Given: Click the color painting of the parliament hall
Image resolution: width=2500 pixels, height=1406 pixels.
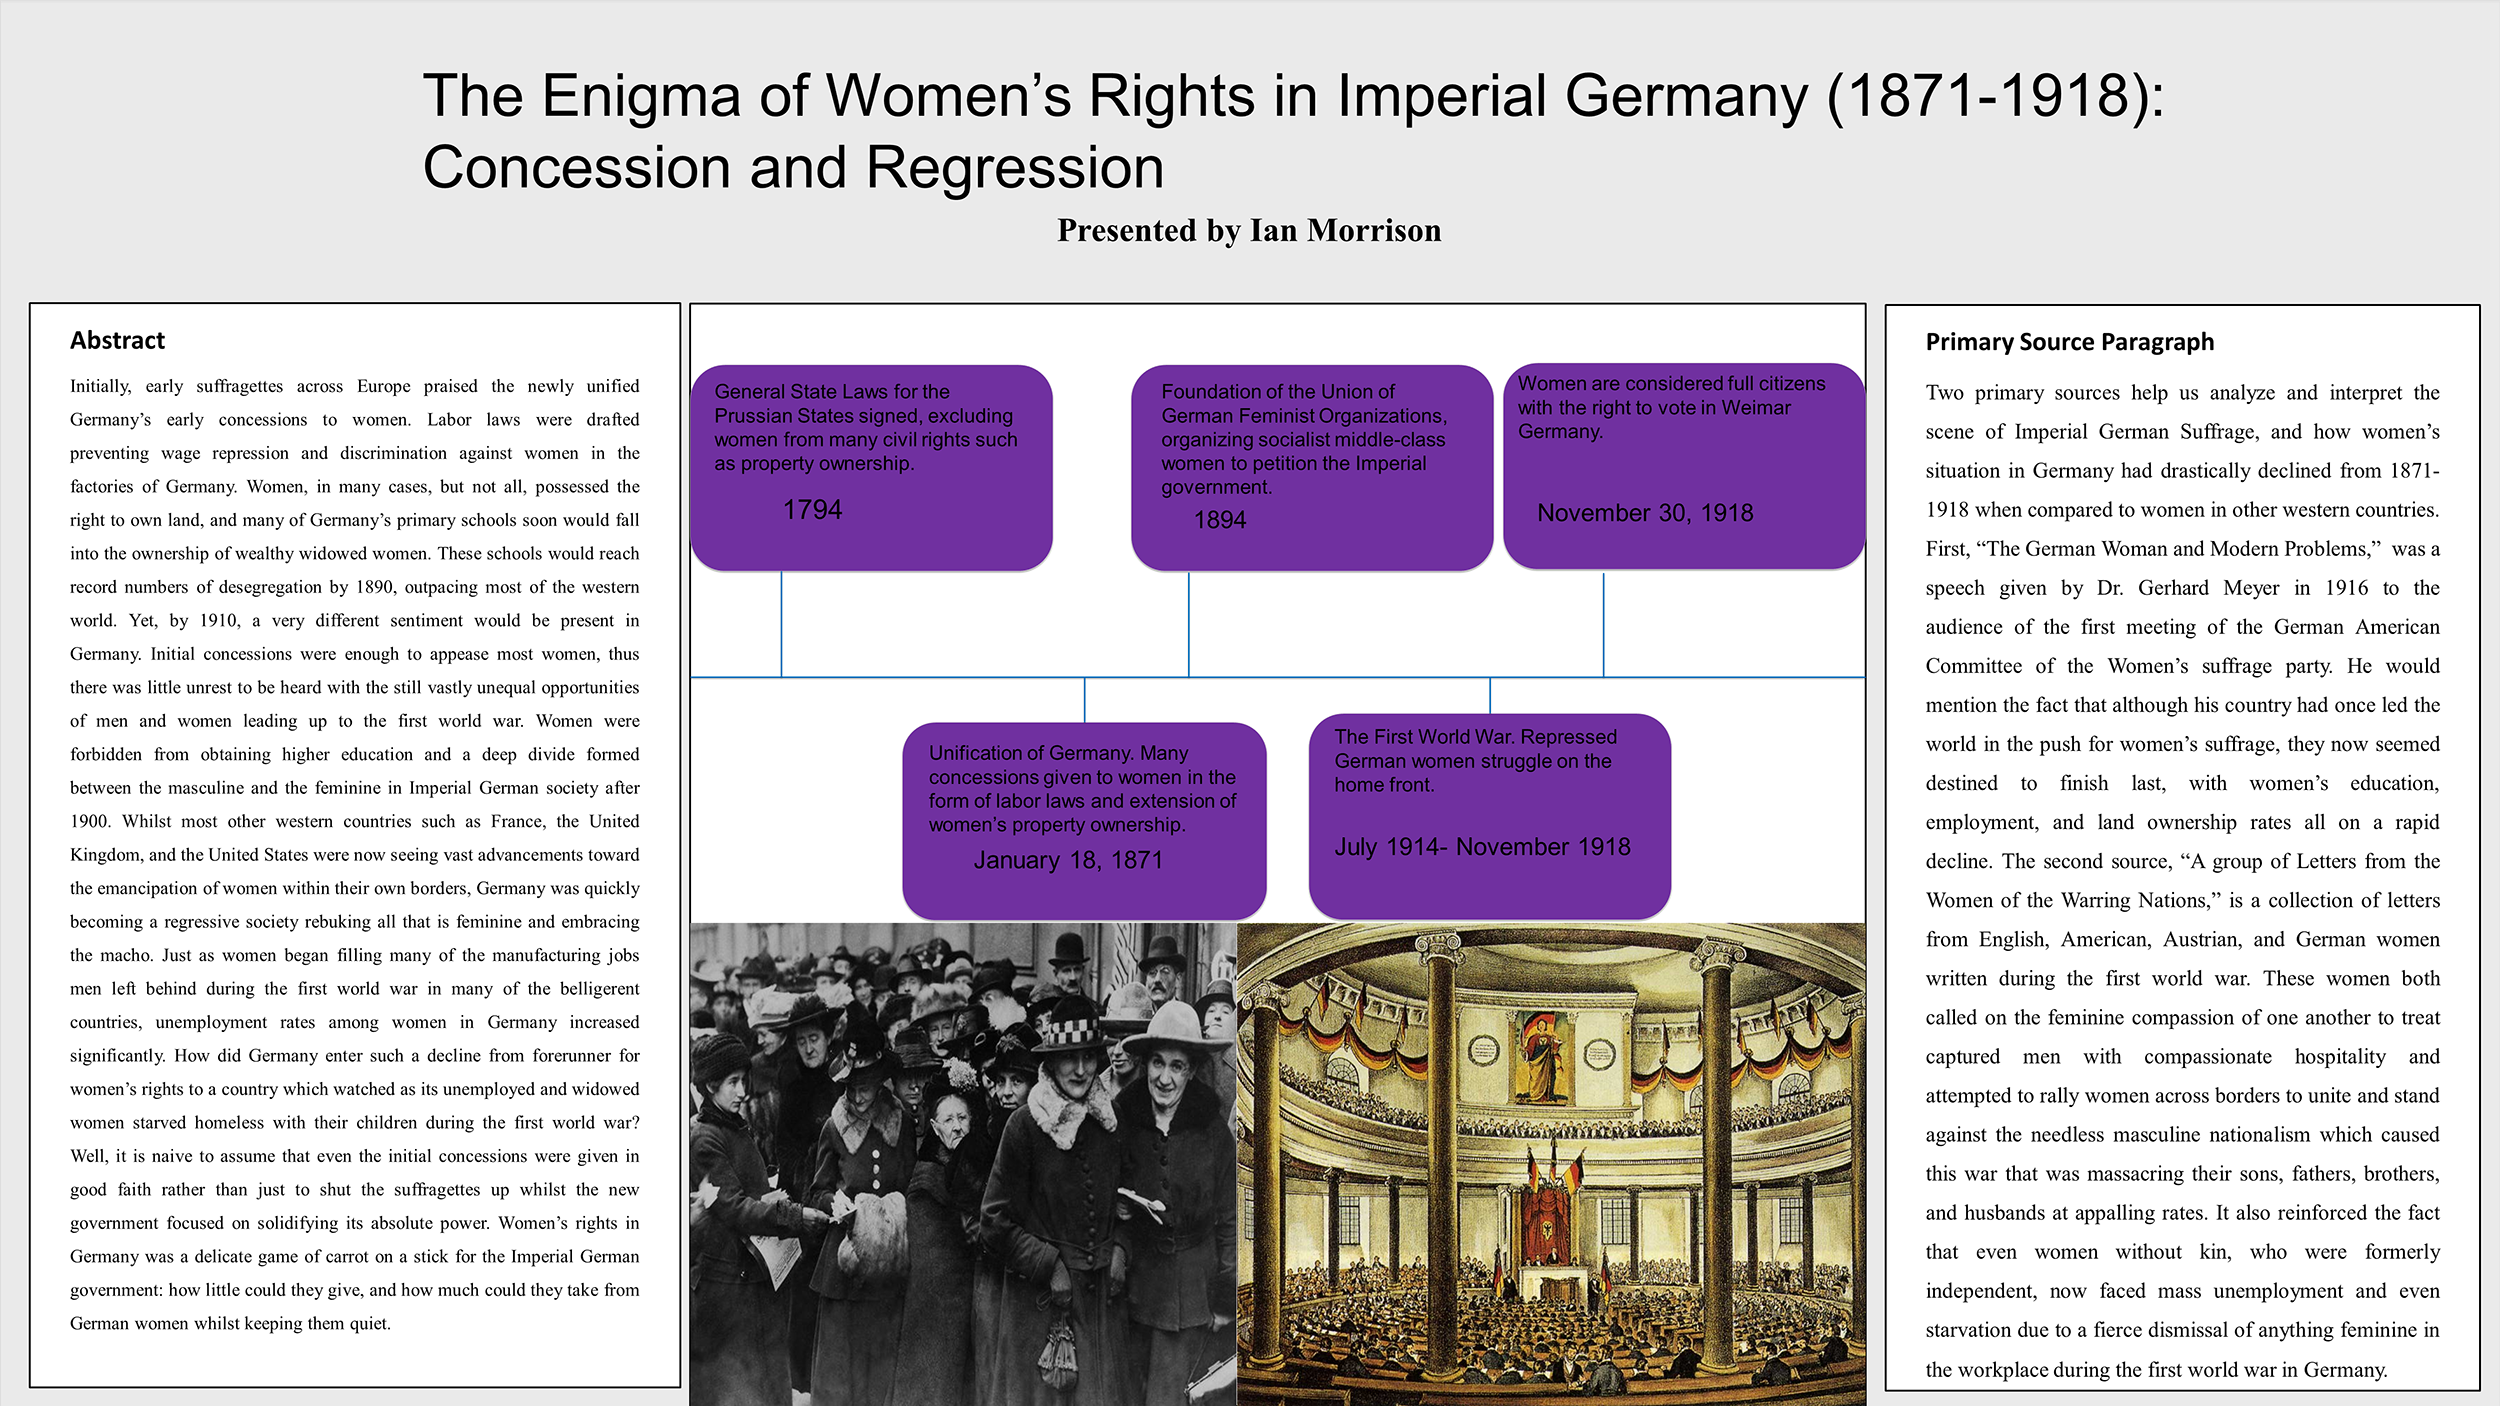Looking at the screenshot, I should 1551,1164.
